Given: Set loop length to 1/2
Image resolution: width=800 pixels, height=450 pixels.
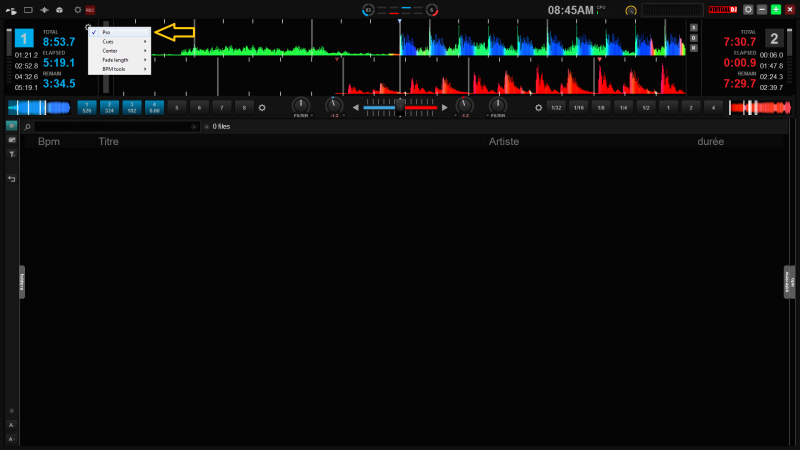Looking at the screenshot, I should (646, 108).
